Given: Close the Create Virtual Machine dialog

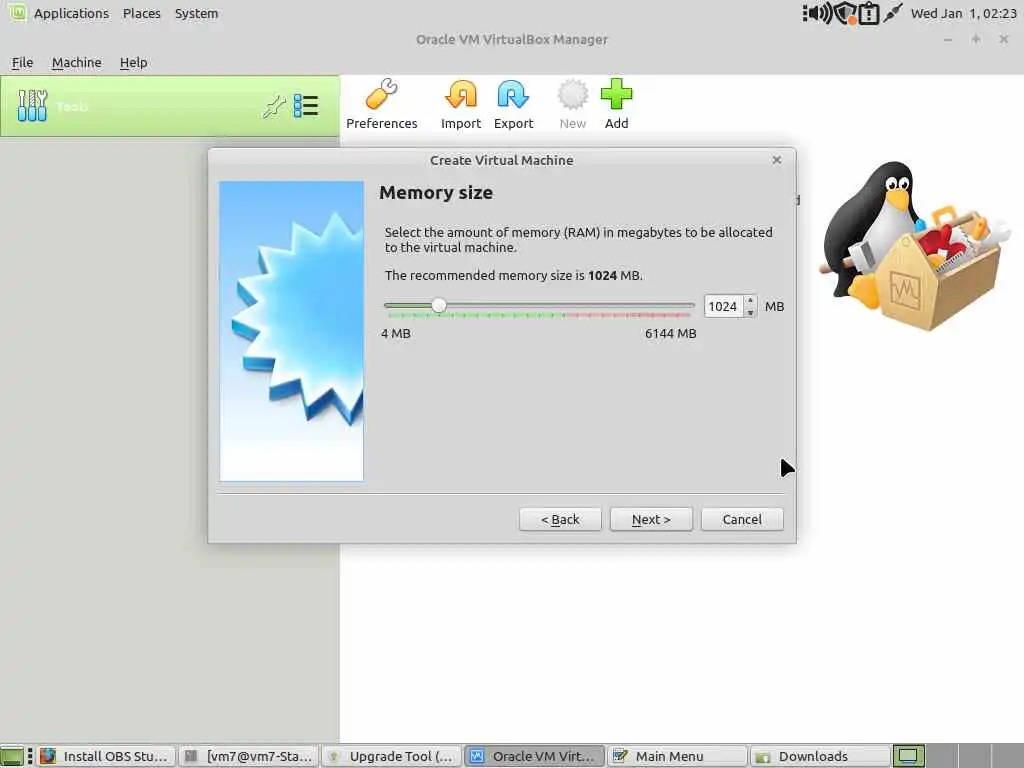Looking at the screenshot, I should click(x=776, y=160).
